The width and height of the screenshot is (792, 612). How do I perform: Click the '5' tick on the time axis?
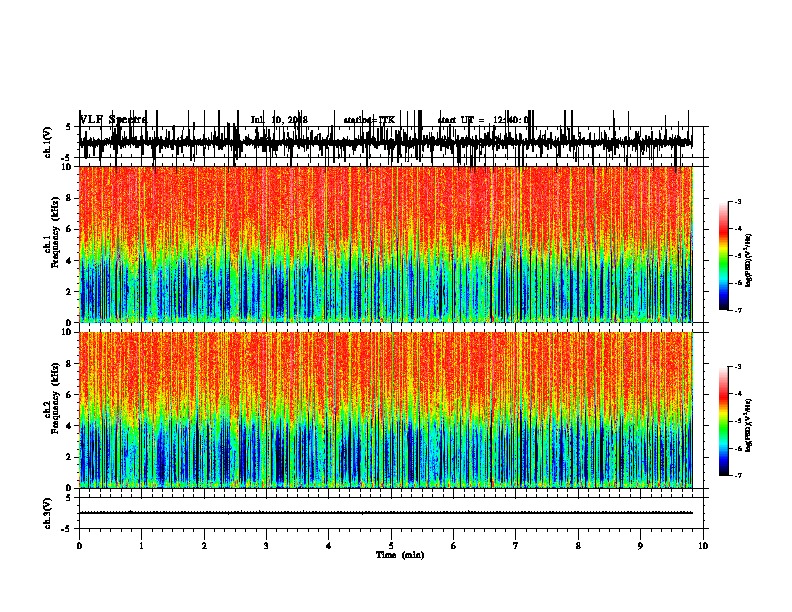click(391, 546)
